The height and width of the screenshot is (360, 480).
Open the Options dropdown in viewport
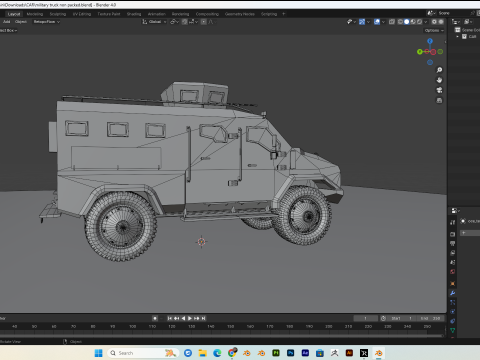[x=434, y=30]
